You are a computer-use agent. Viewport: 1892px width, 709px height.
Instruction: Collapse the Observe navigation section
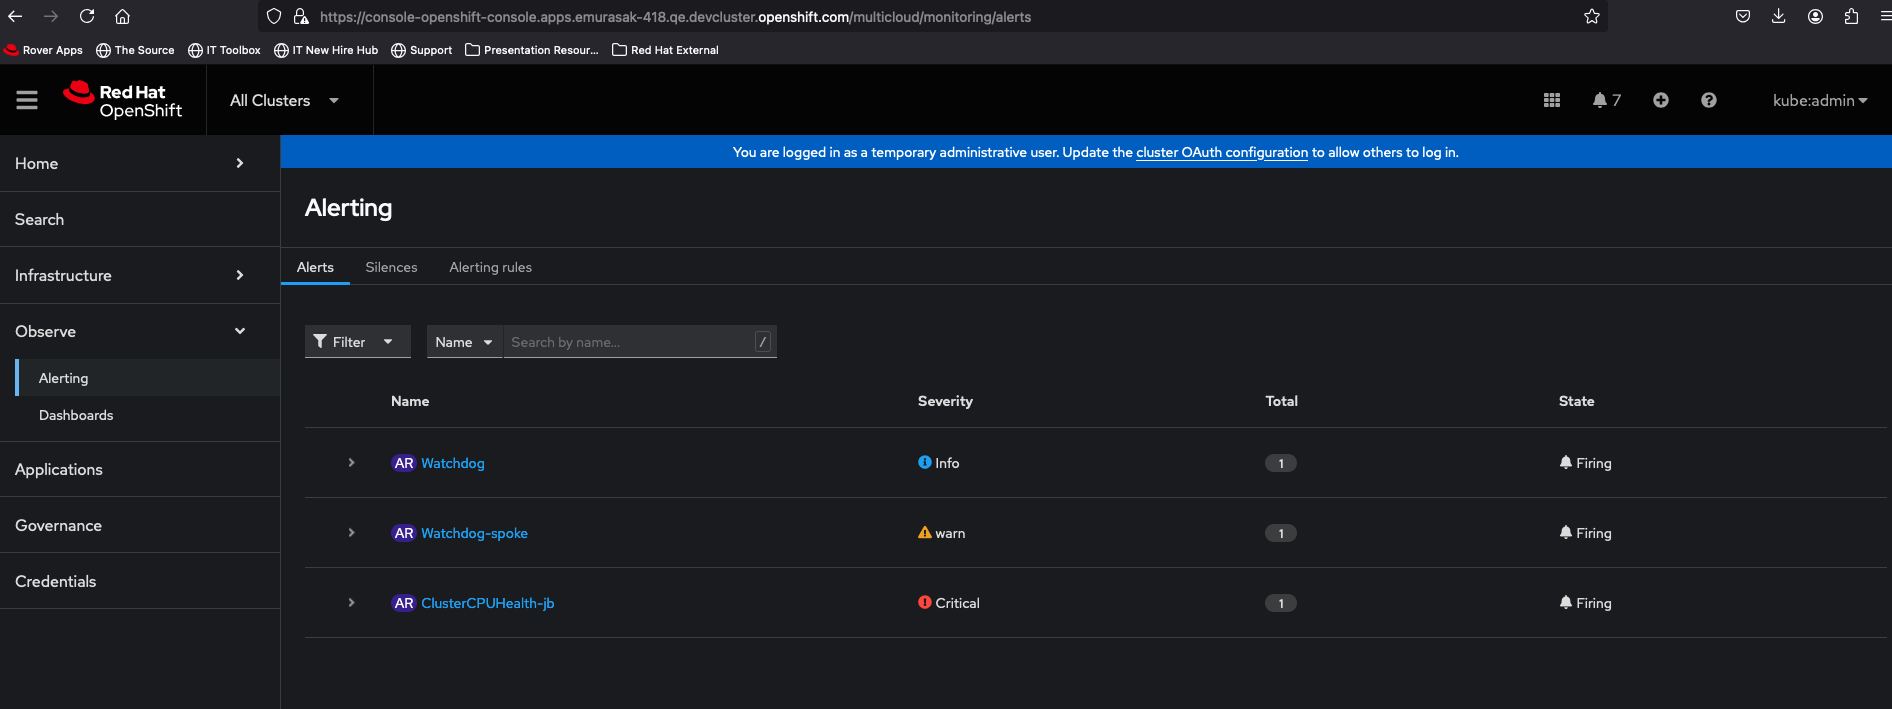tap(140, 331)
